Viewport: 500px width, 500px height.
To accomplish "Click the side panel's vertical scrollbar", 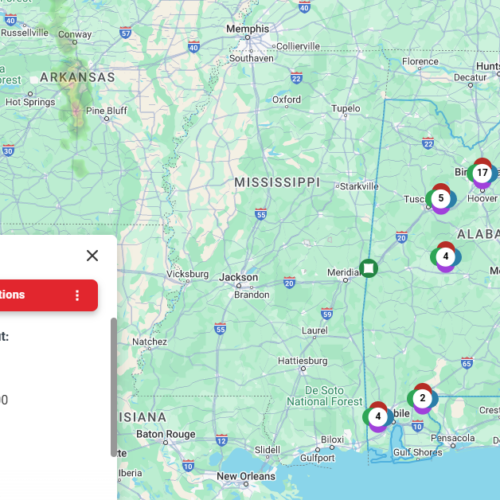I will coord(114,387).
